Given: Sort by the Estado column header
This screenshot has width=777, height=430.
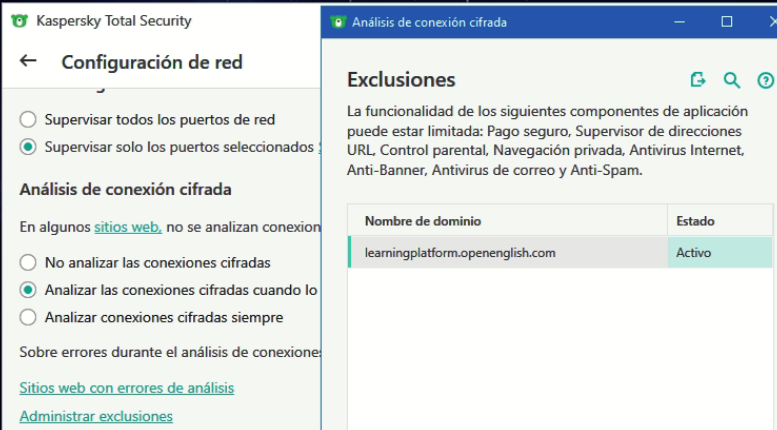Looking at the screenshot, I should coord(720,221).
